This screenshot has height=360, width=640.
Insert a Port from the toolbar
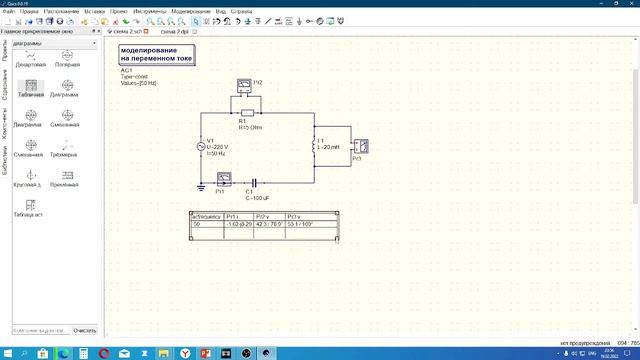pyautogui.click(x=309, y=21)
